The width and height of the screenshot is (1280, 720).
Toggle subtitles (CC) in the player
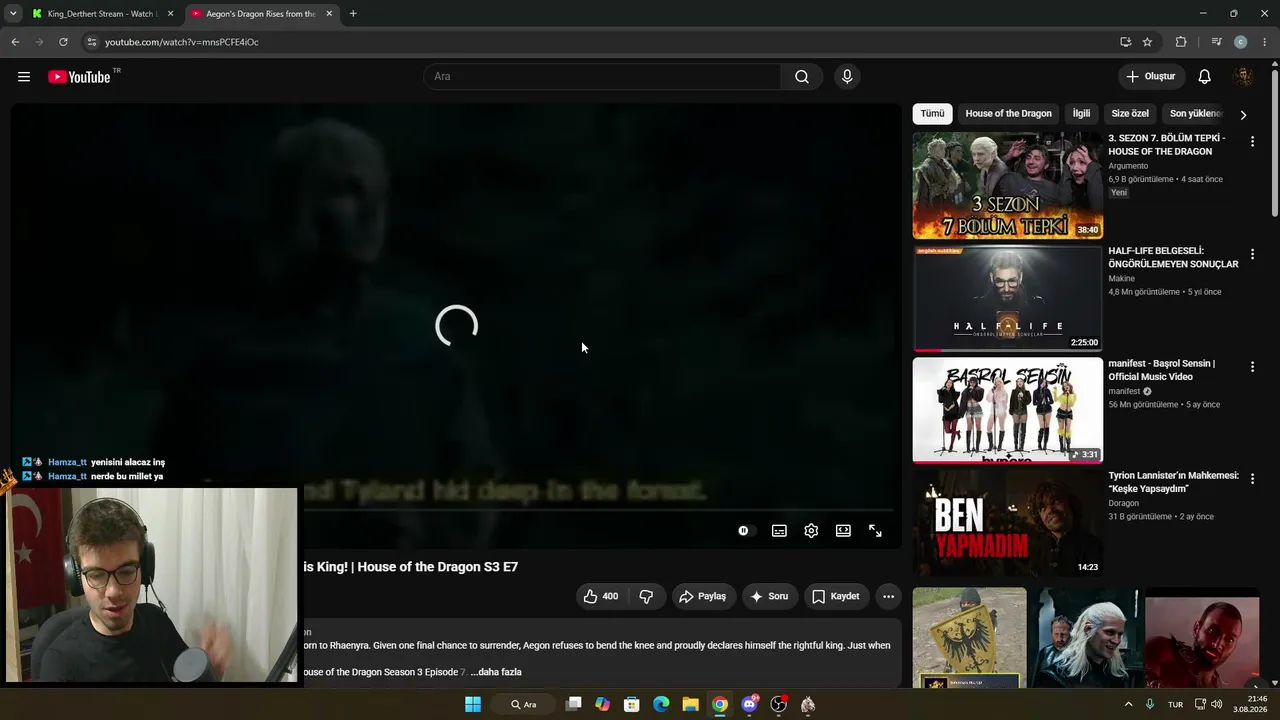[x=779, y=531]
